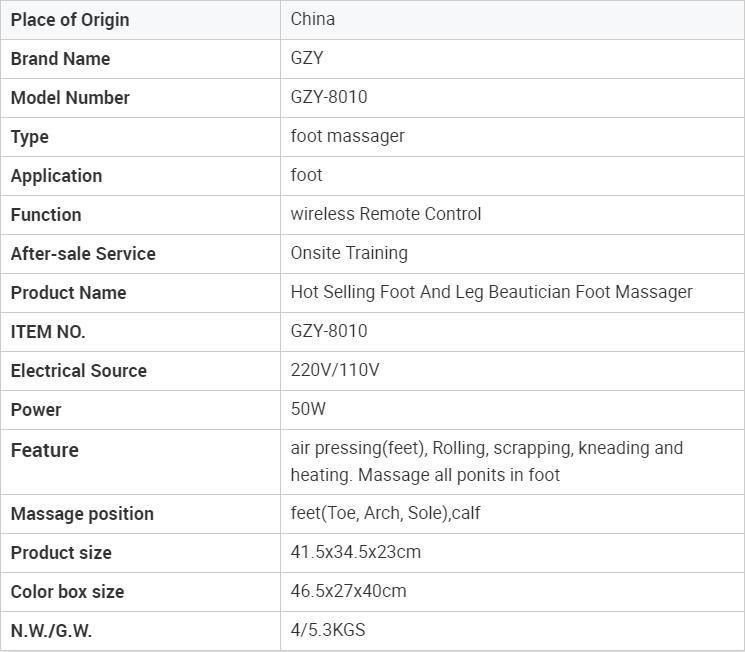Click the 'foot massager' type value
Image resolution: width=745 pixels, height=652 pixels.
point(347,136)
